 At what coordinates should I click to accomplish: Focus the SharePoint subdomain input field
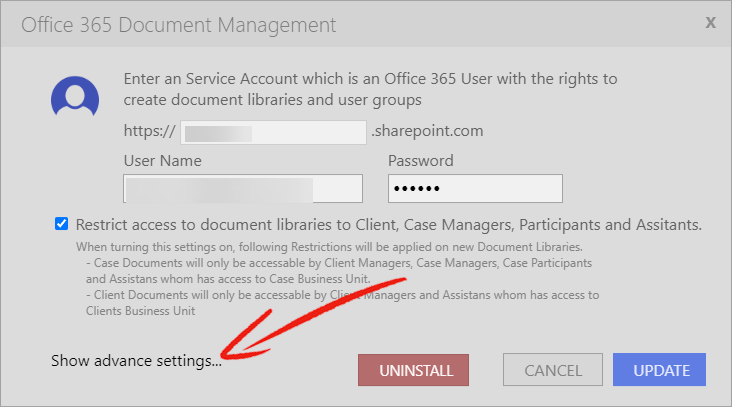pos(273,133)
